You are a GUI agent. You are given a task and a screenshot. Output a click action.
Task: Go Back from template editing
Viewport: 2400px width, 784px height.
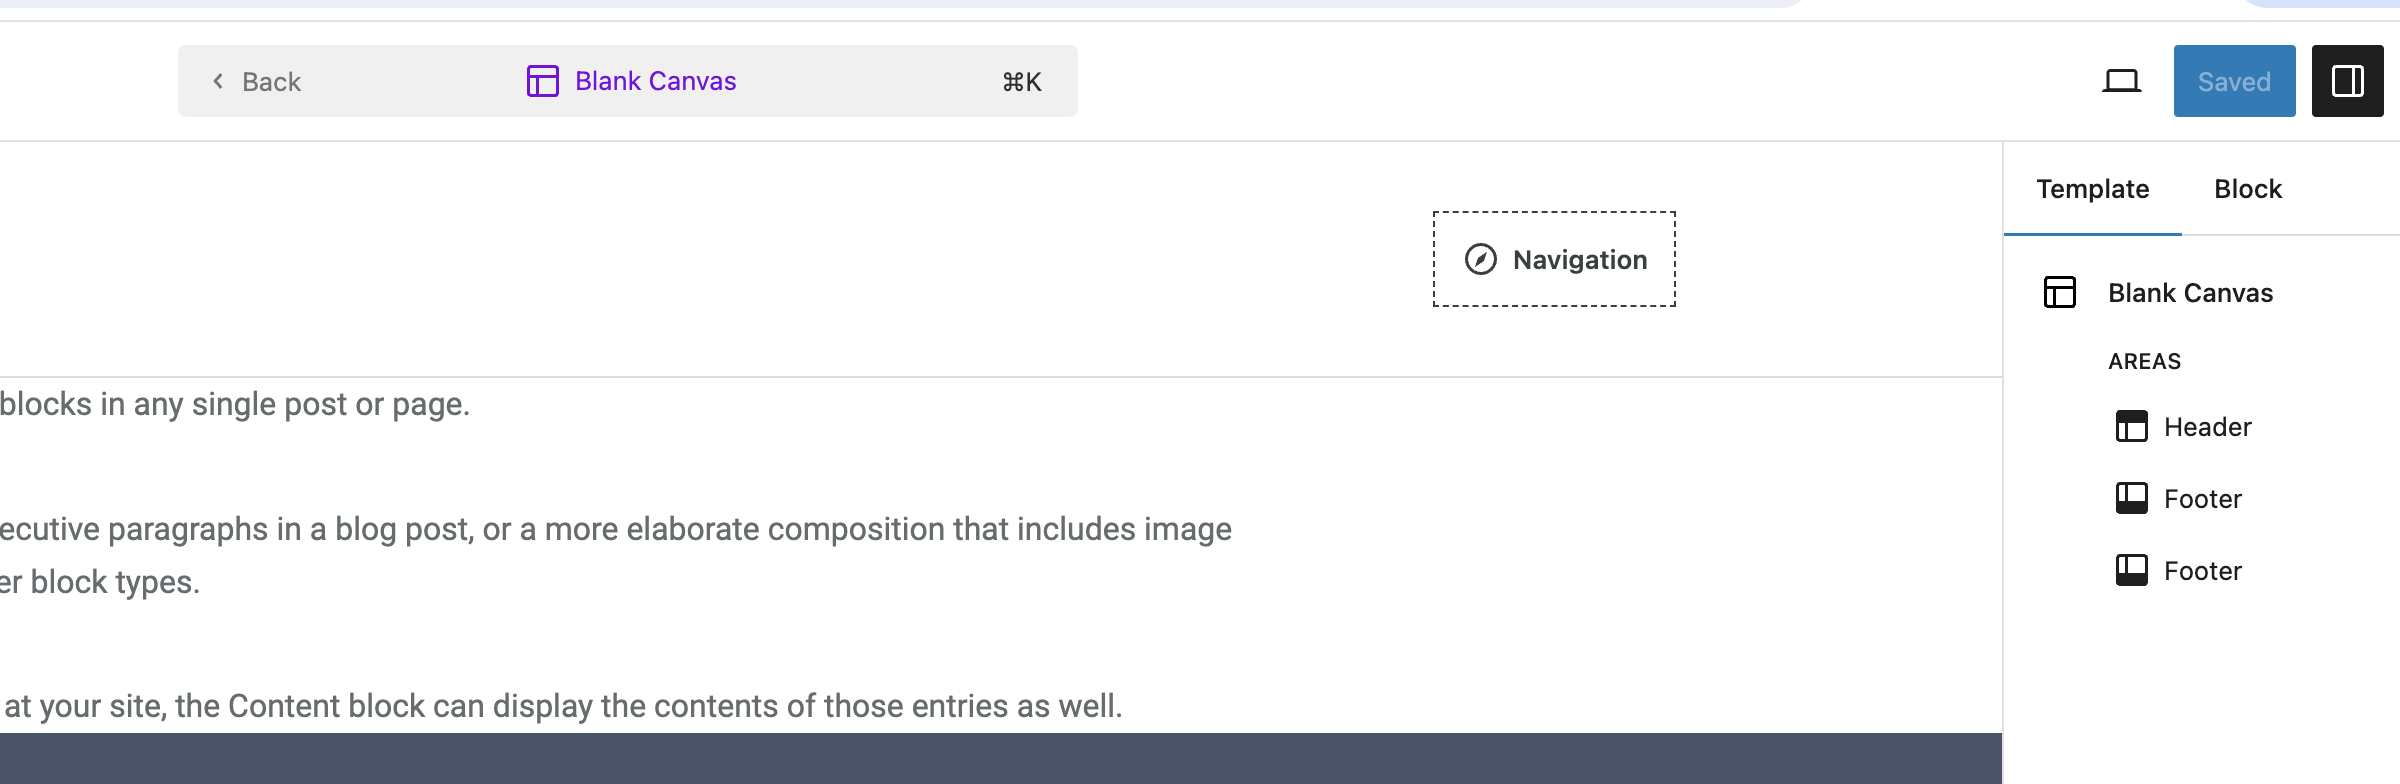pyautogui.click(x=256, y=81)
